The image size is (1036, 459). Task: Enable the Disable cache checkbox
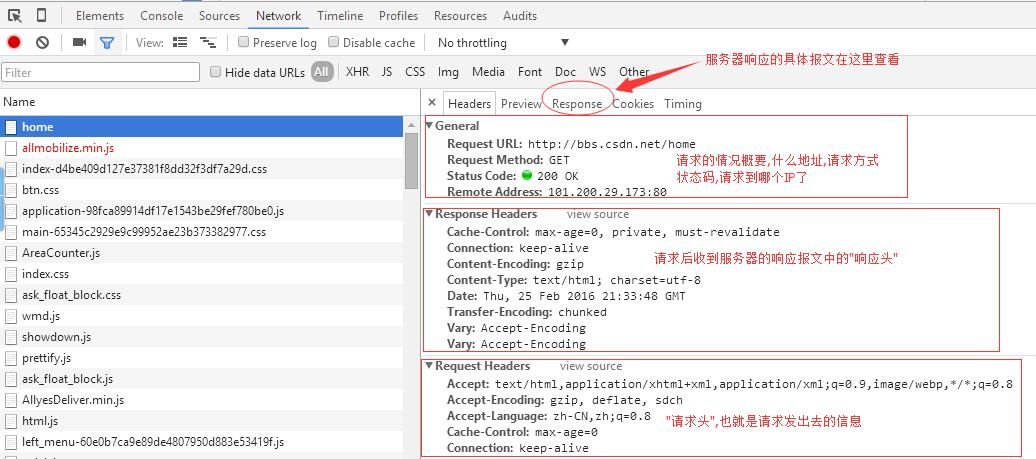pyautogui.click(x=334, y=42)
